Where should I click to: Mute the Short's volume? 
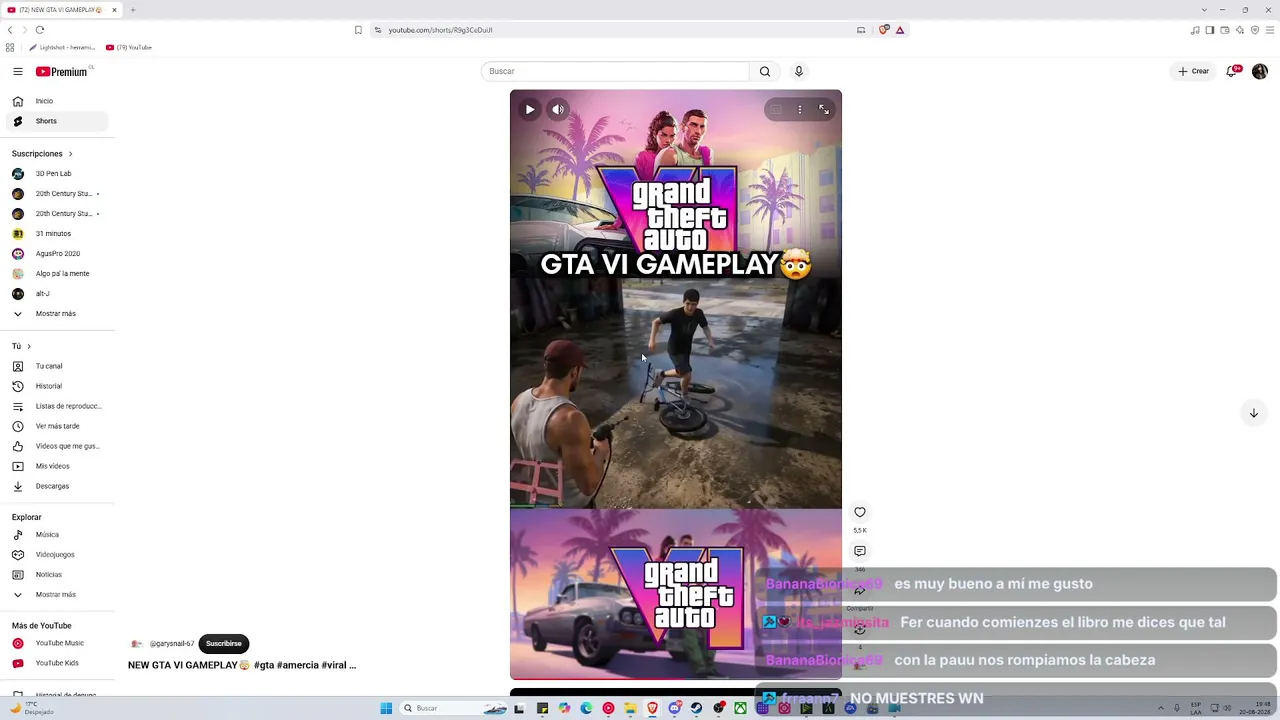[x=558, y=110]
